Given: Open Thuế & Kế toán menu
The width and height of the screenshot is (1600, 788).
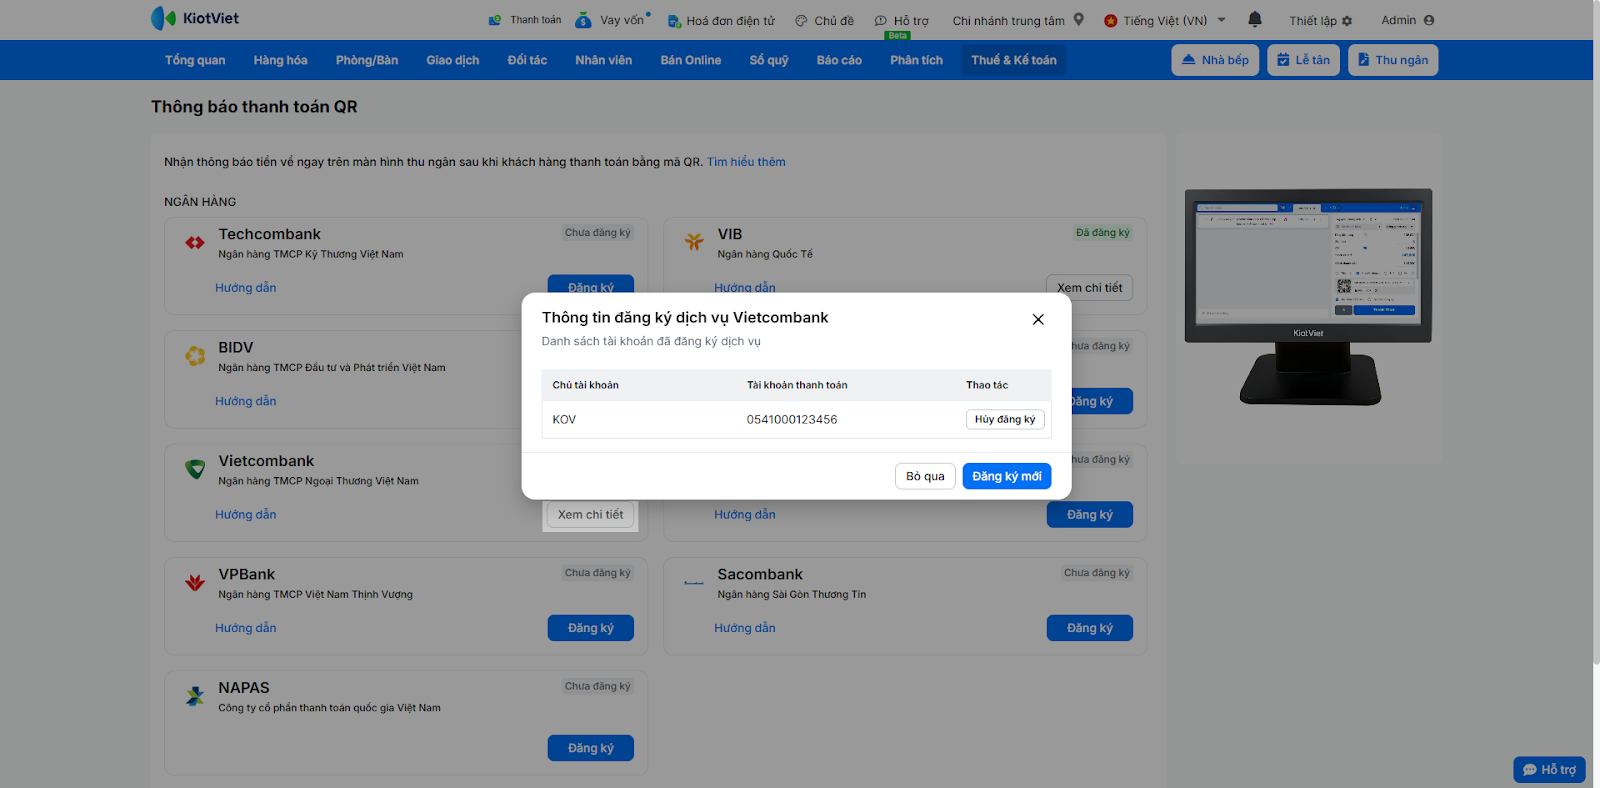Looking at the screenshot, I should coord(1014,60).
